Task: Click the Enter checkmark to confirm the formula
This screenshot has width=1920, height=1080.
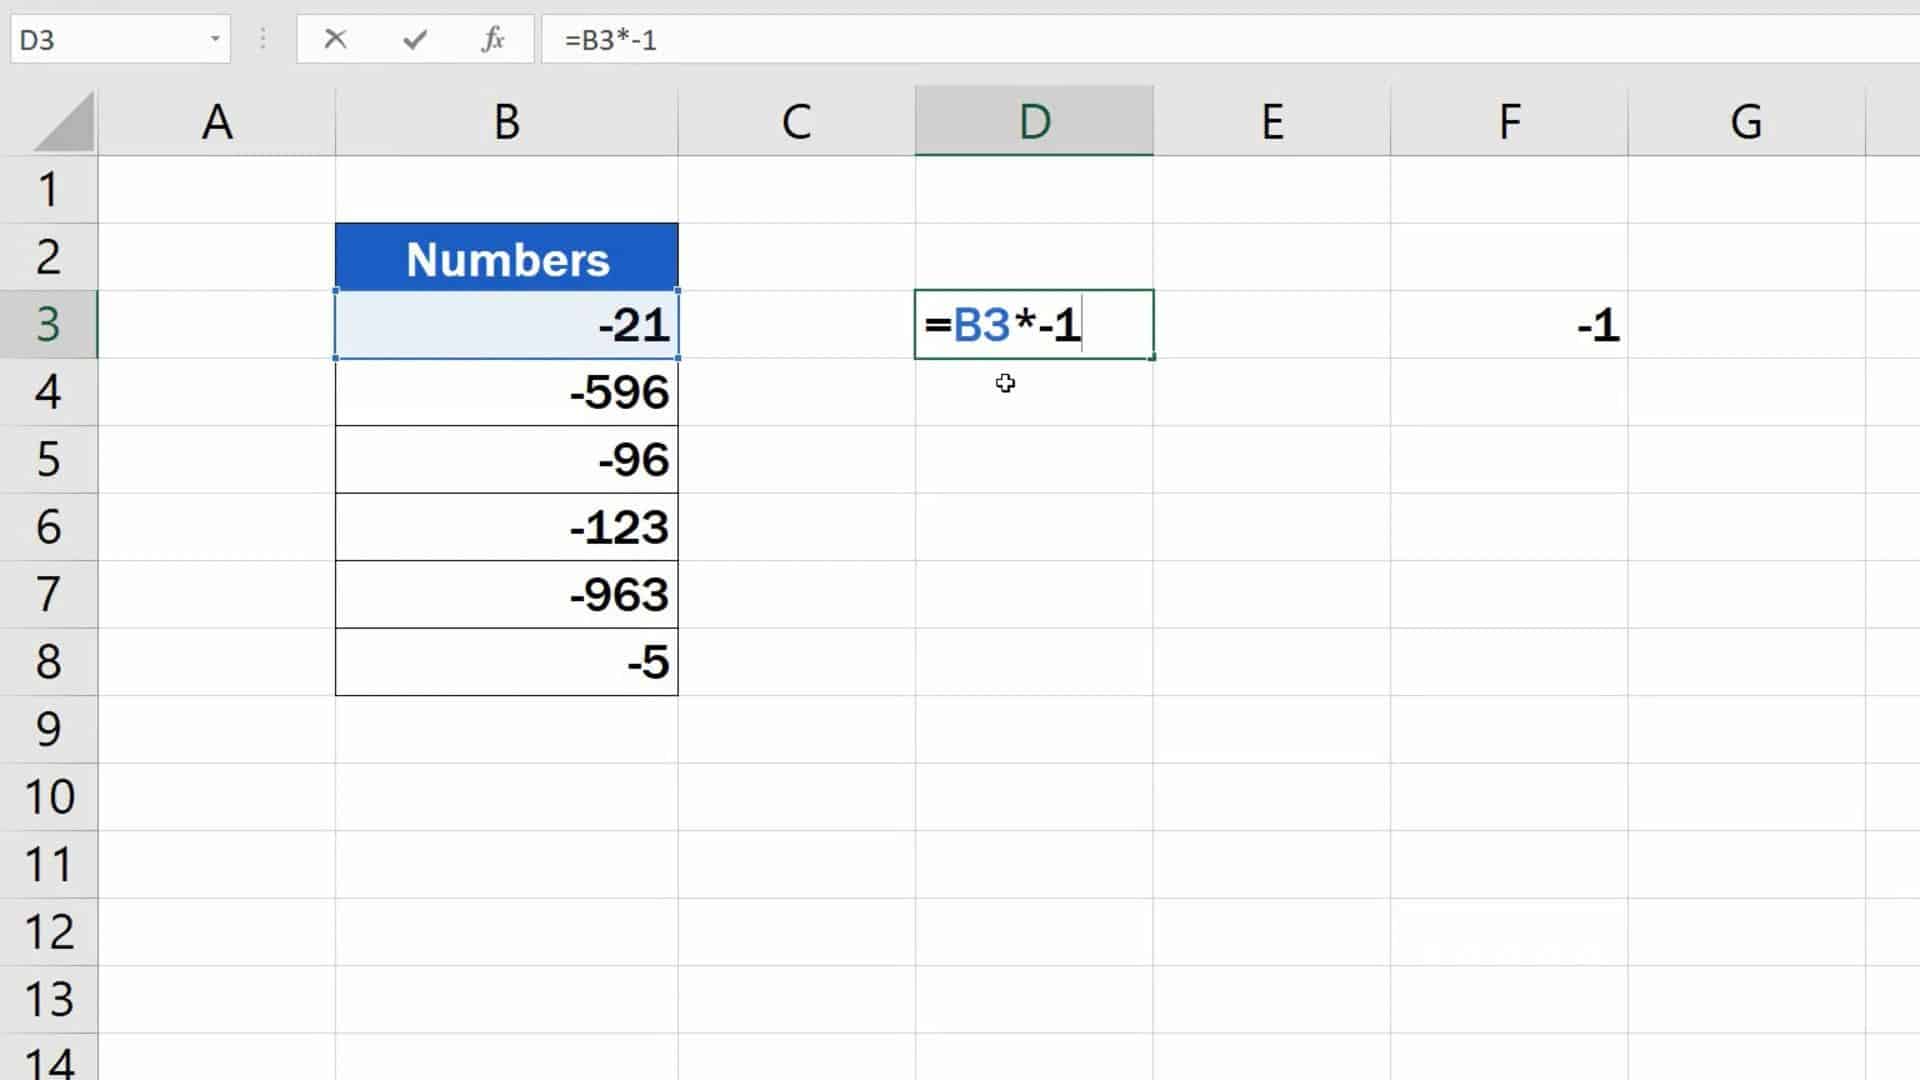Action: point(414,40)
